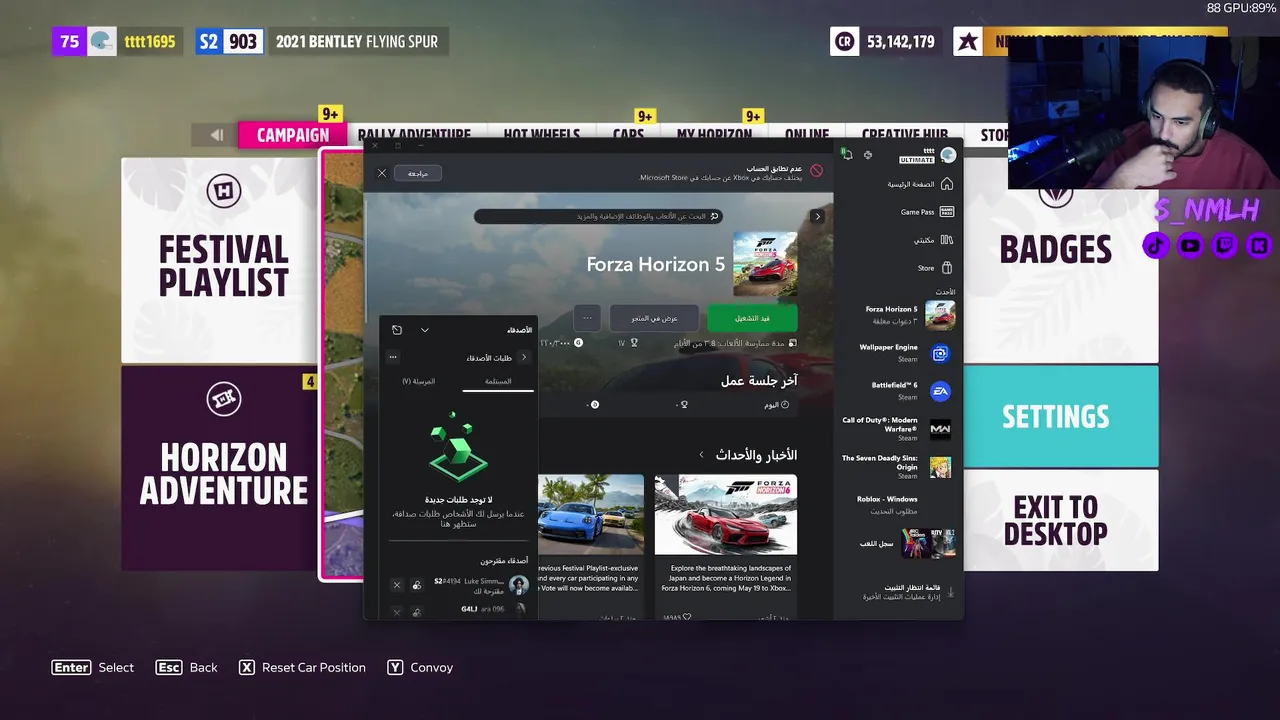This screenshot has width=1280, height=720.
Task: Click the Kick icon in stream overlay
Action: point(1258,245)
